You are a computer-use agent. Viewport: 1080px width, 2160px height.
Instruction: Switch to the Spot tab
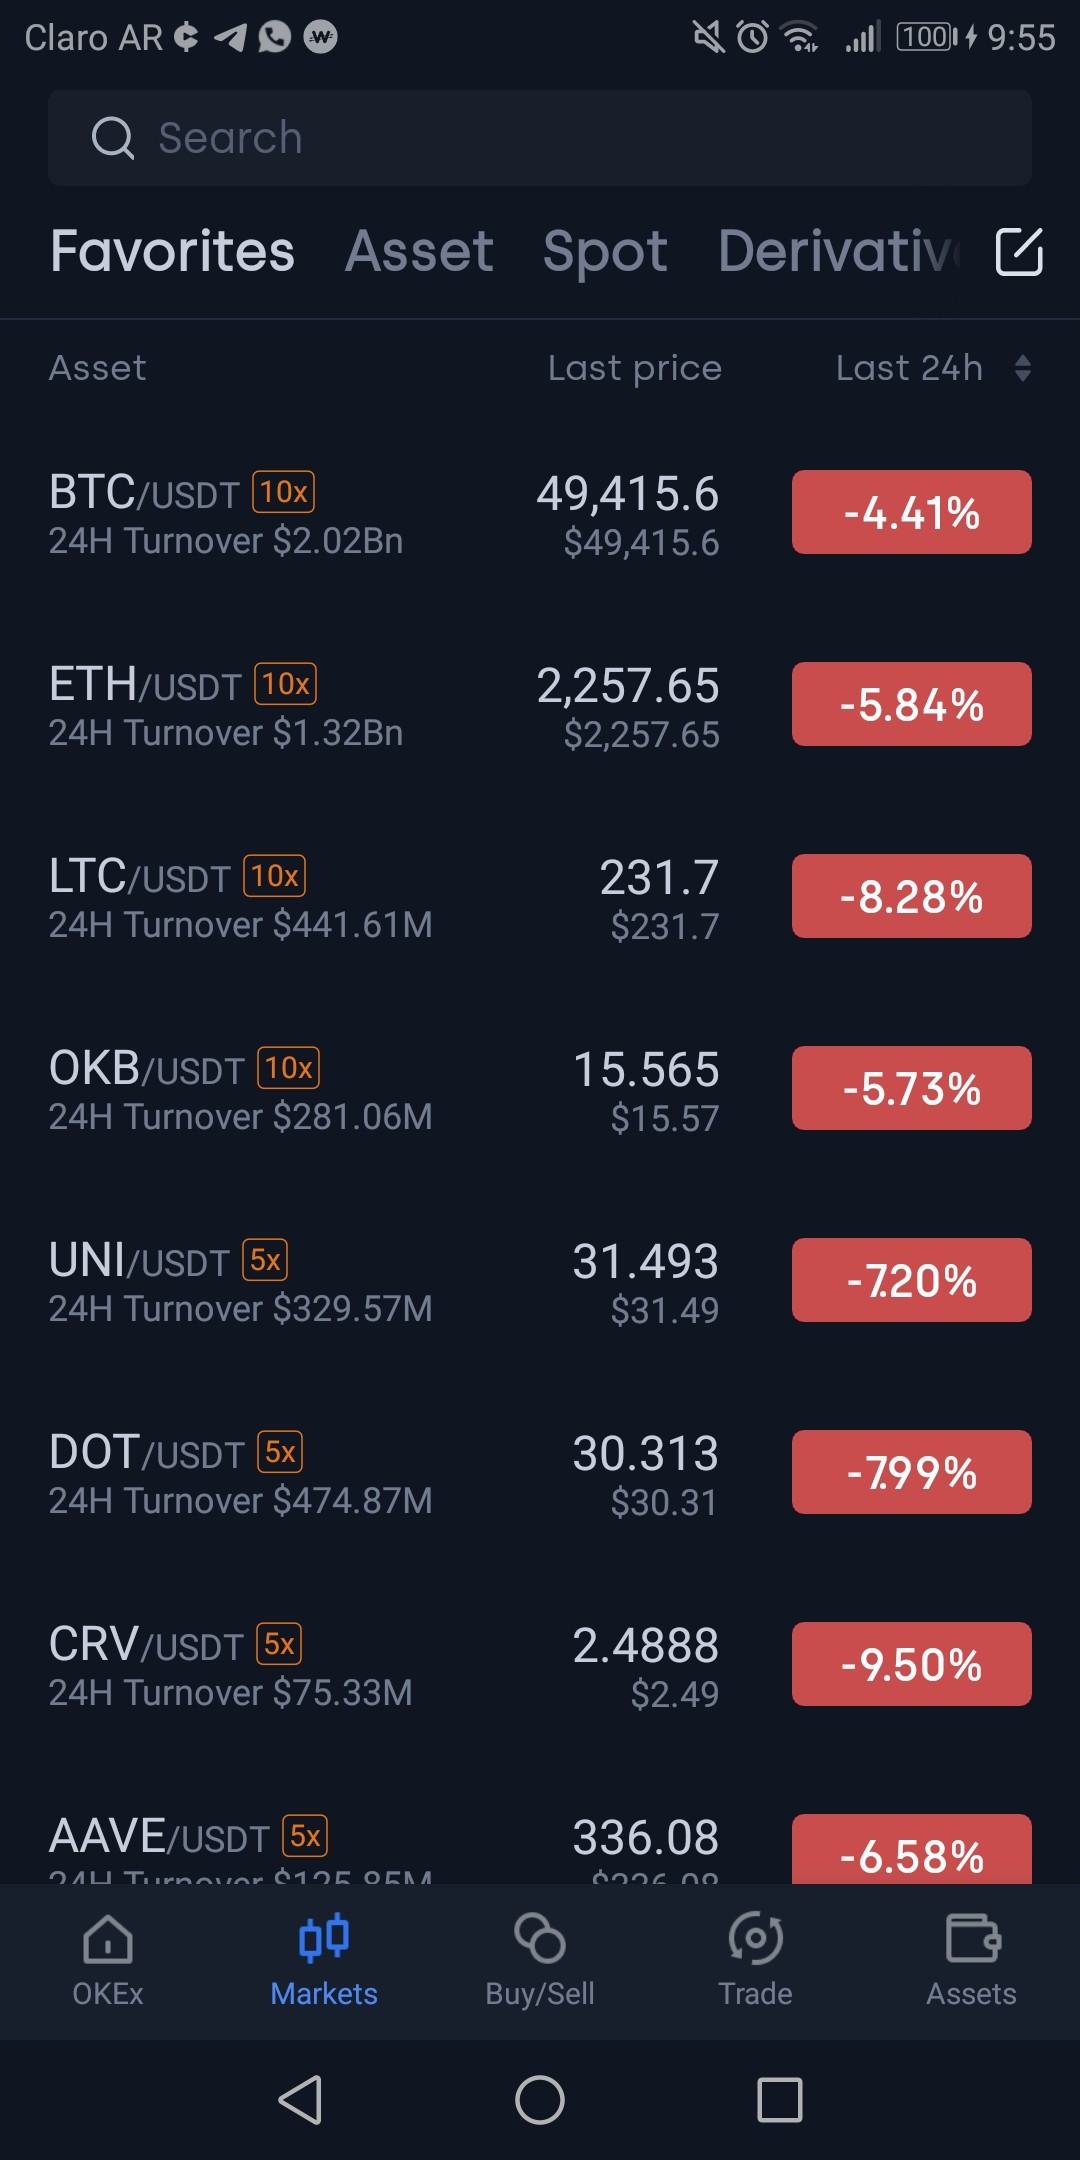point(605,251)
